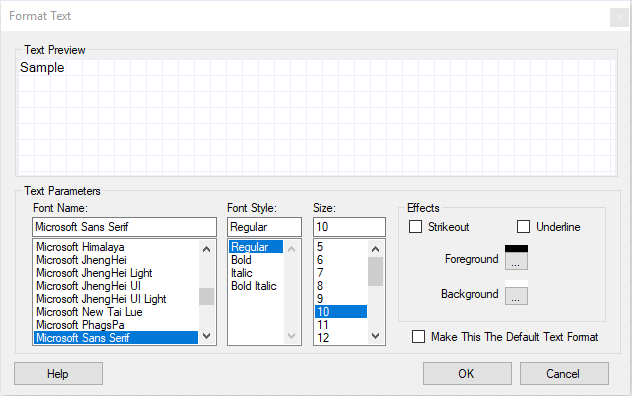This screenshot has width=632, height=396.
Task: Select Bold Italic font style
Action: click(x=254, y=286)
